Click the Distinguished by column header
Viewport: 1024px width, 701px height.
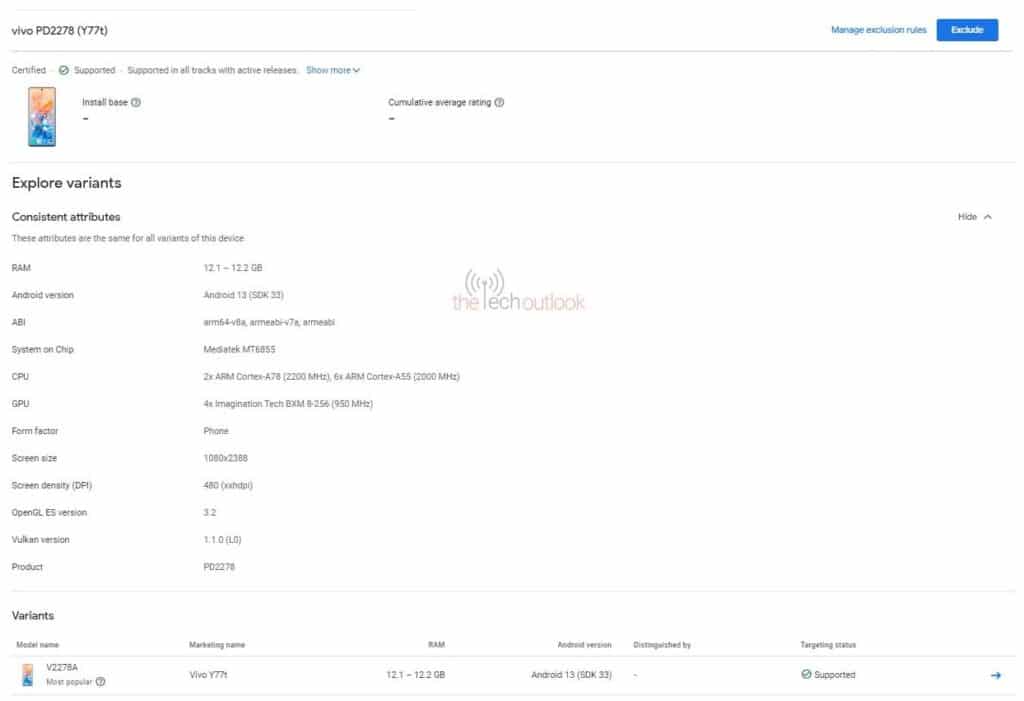[x=662, y=645]
